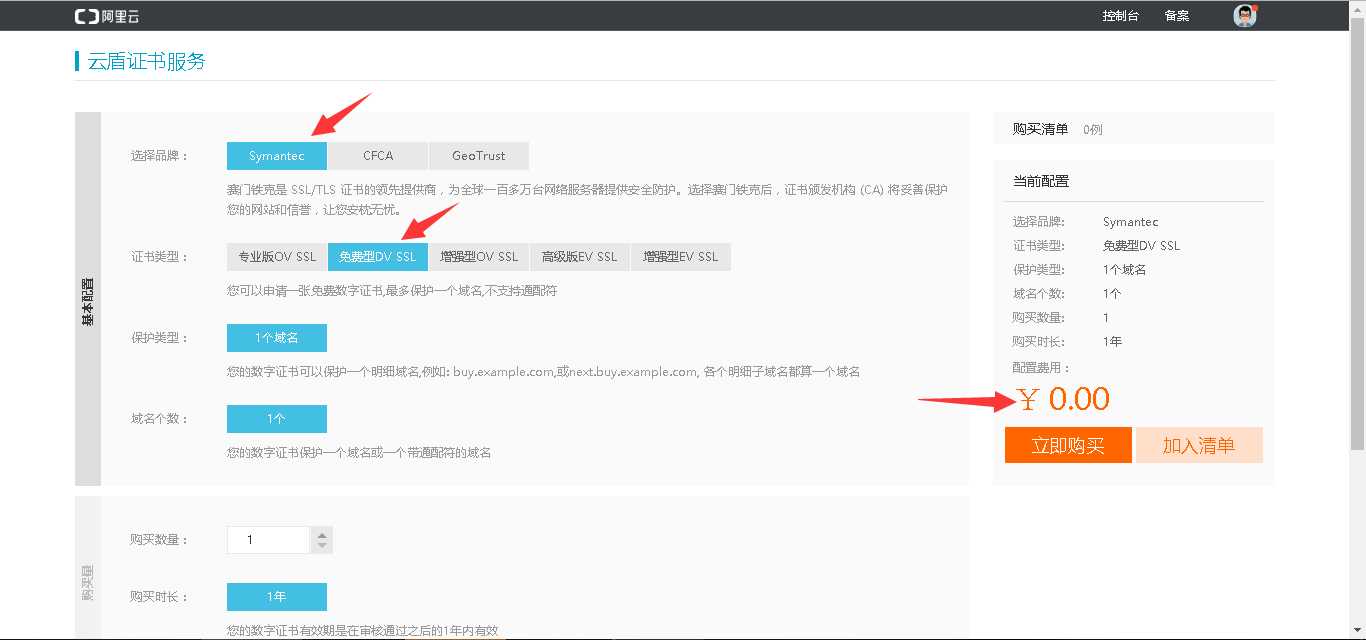Click 免费型DV SSL value in current configuration
This screenshot has height=640, width=1366.
[x=1141, y=246]
